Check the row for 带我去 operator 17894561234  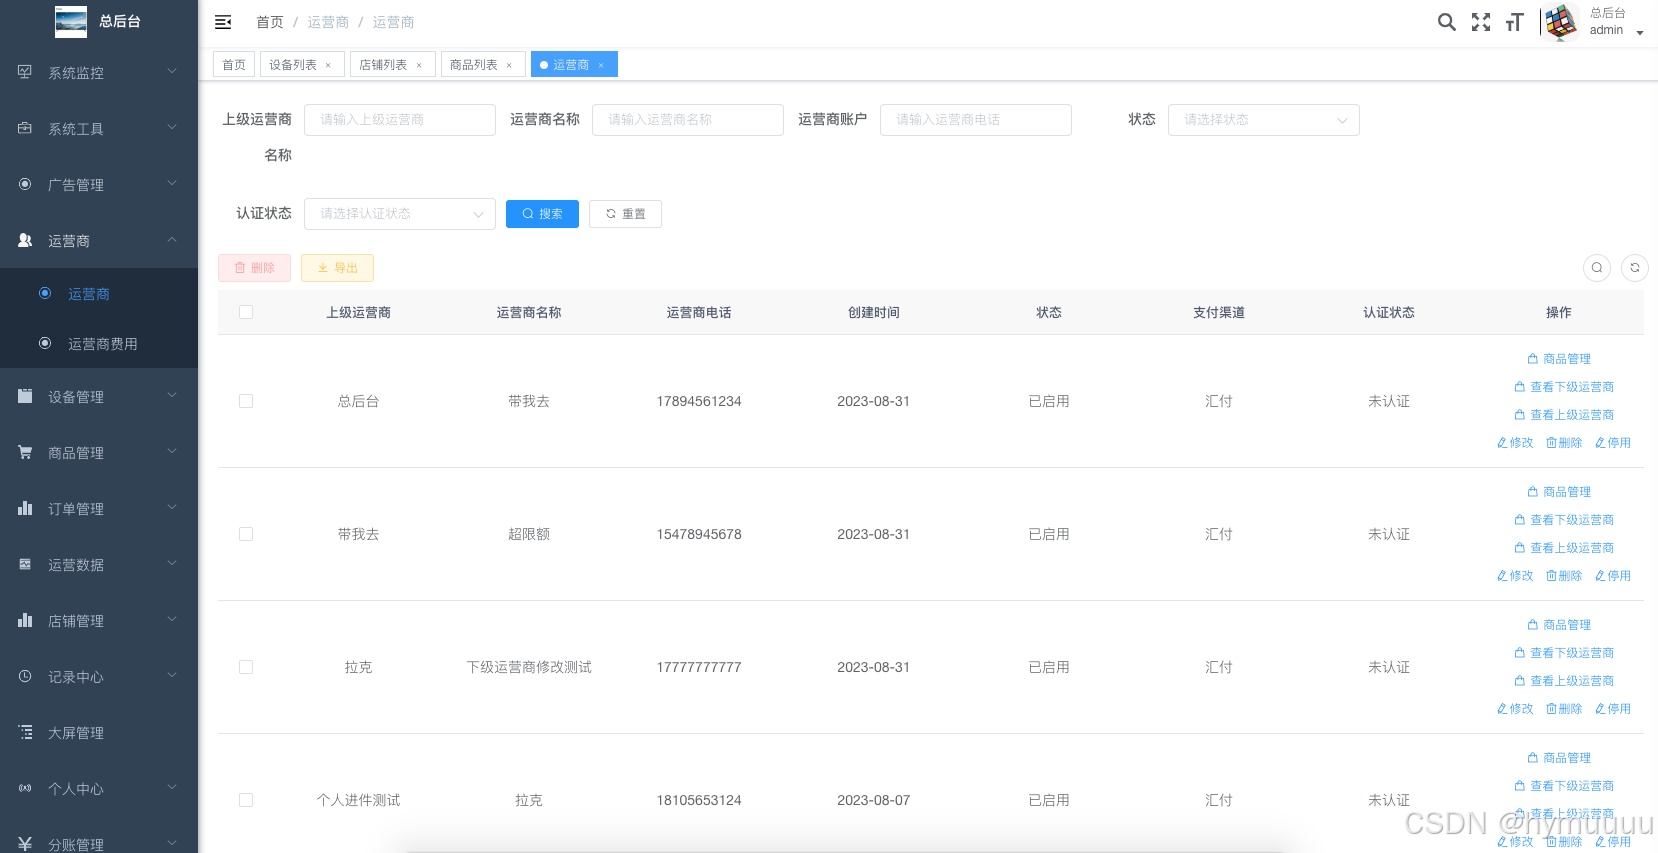click(246, 401)
